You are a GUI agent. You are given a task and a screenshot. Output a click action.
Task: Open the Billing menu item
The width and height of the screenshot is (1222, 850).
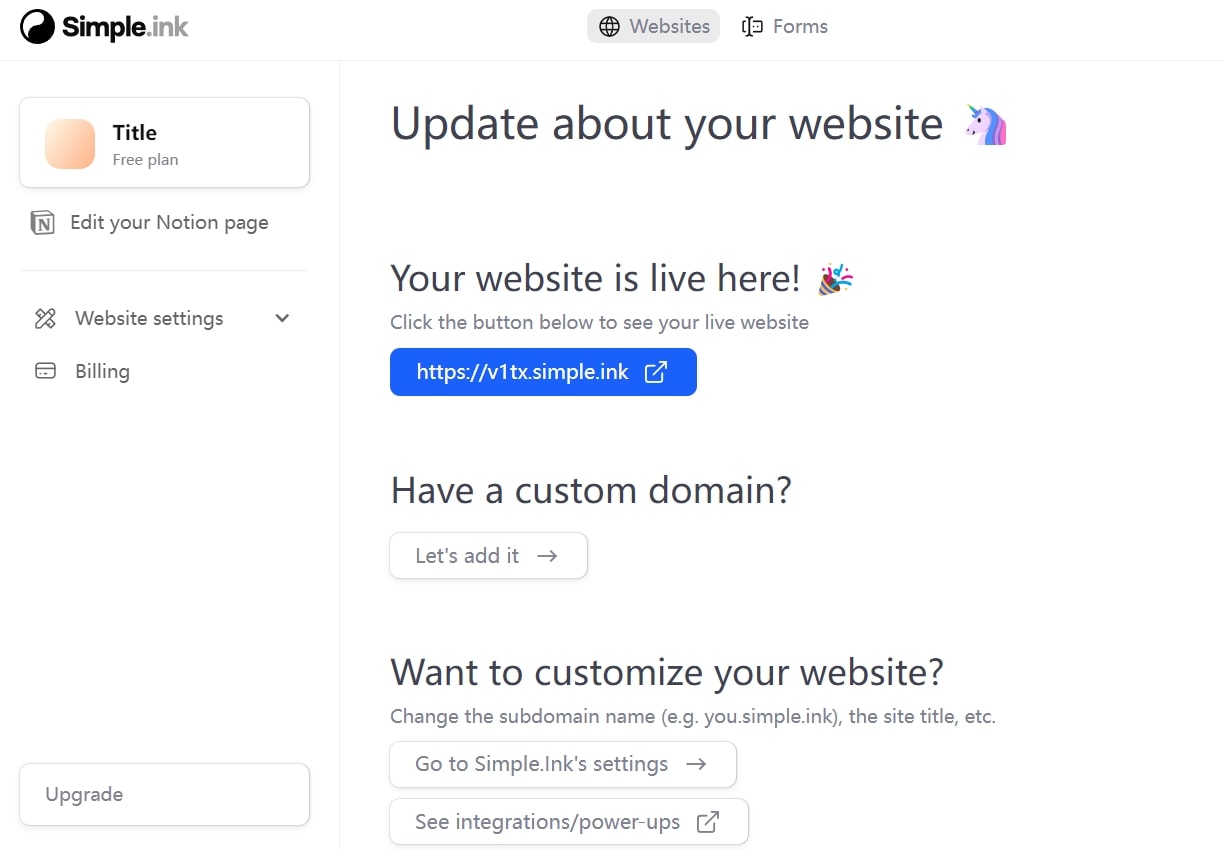pos(102,372)
